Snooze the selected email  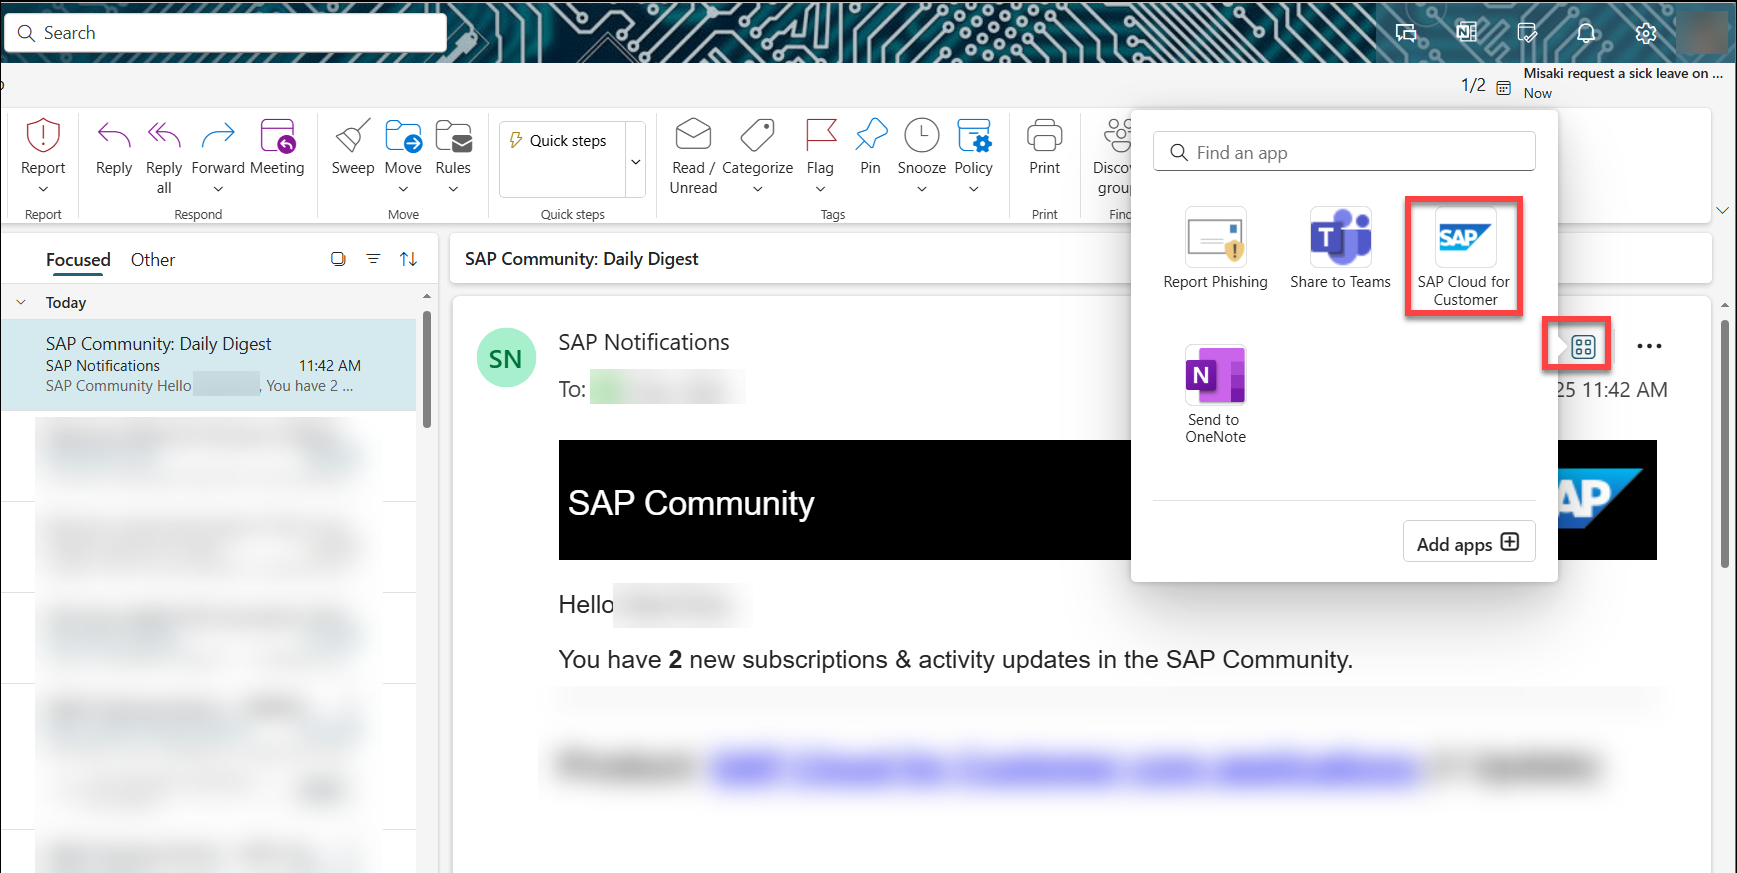pos(921,148)
